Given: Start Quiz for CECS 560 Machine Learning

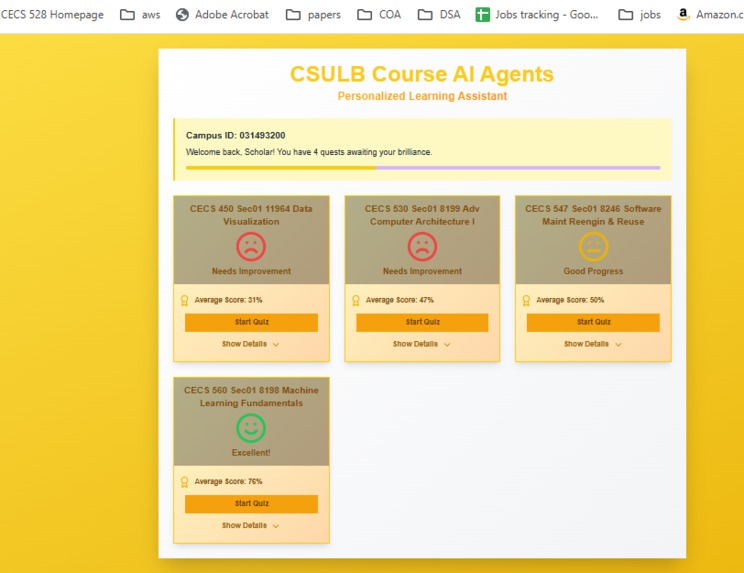Looking at the screenshot, I should pos(251,504).
